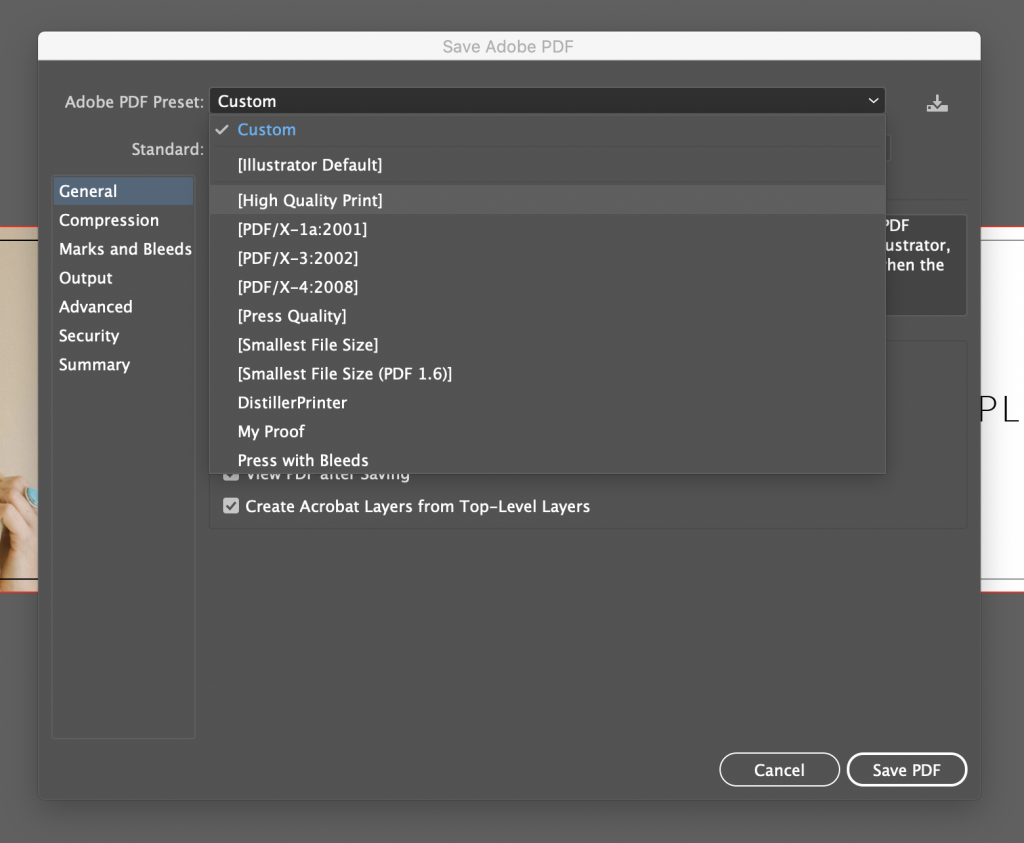Viewport: 1024px width, 843px height.
Task: Select the Custom preset option
Action: pyautogui.click(x=547, y=130)
